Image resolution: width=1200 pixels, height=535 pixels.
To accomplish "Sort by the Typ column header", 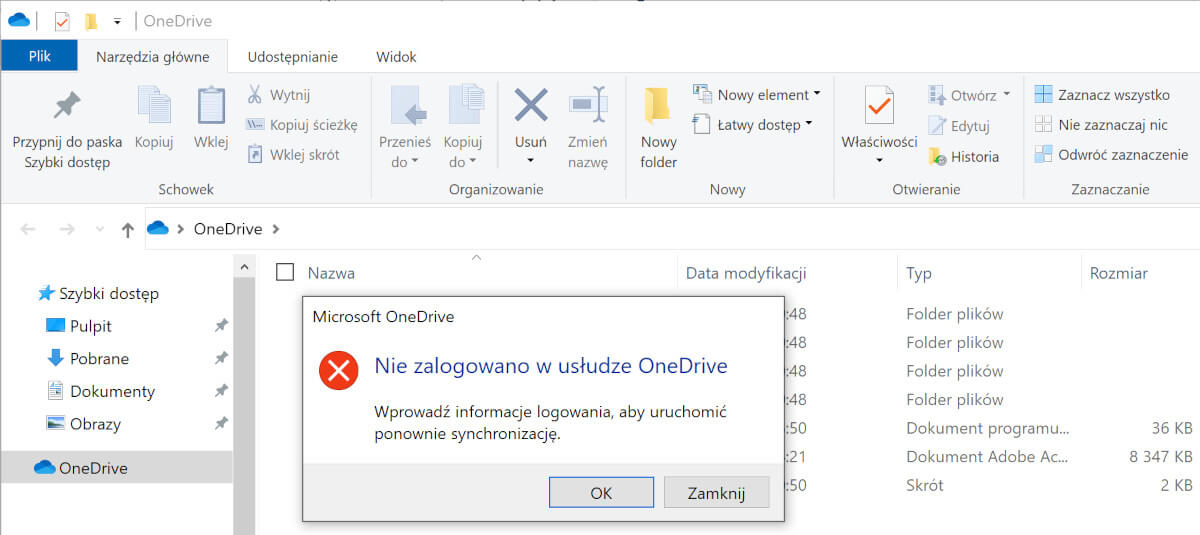I will pos(918,273).
